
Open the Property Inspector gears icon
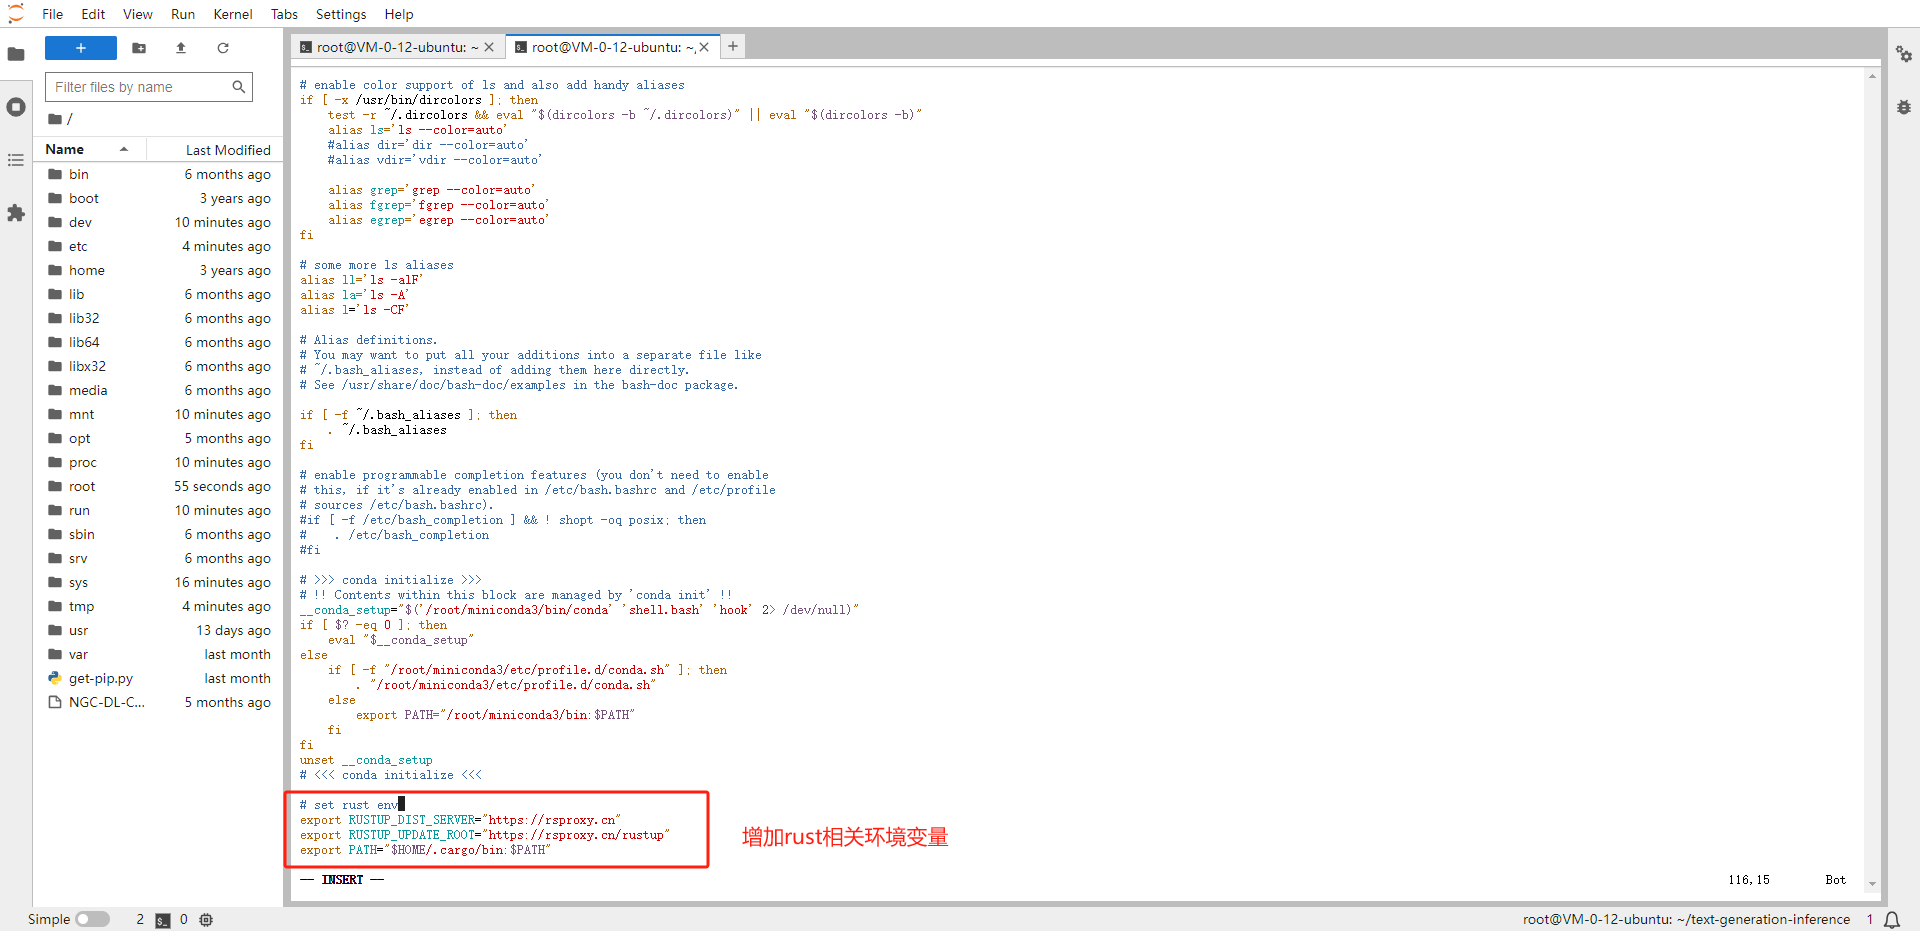[x=1904, y=54]
